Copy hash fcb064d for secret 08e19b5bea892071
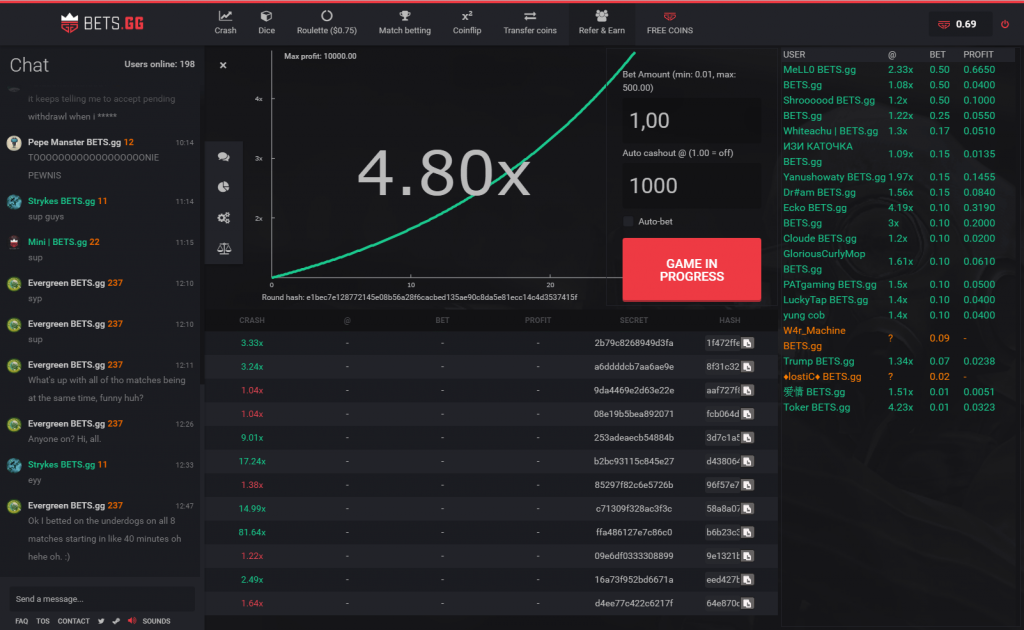Screen dimensions: 1024x630 [747, 414]
